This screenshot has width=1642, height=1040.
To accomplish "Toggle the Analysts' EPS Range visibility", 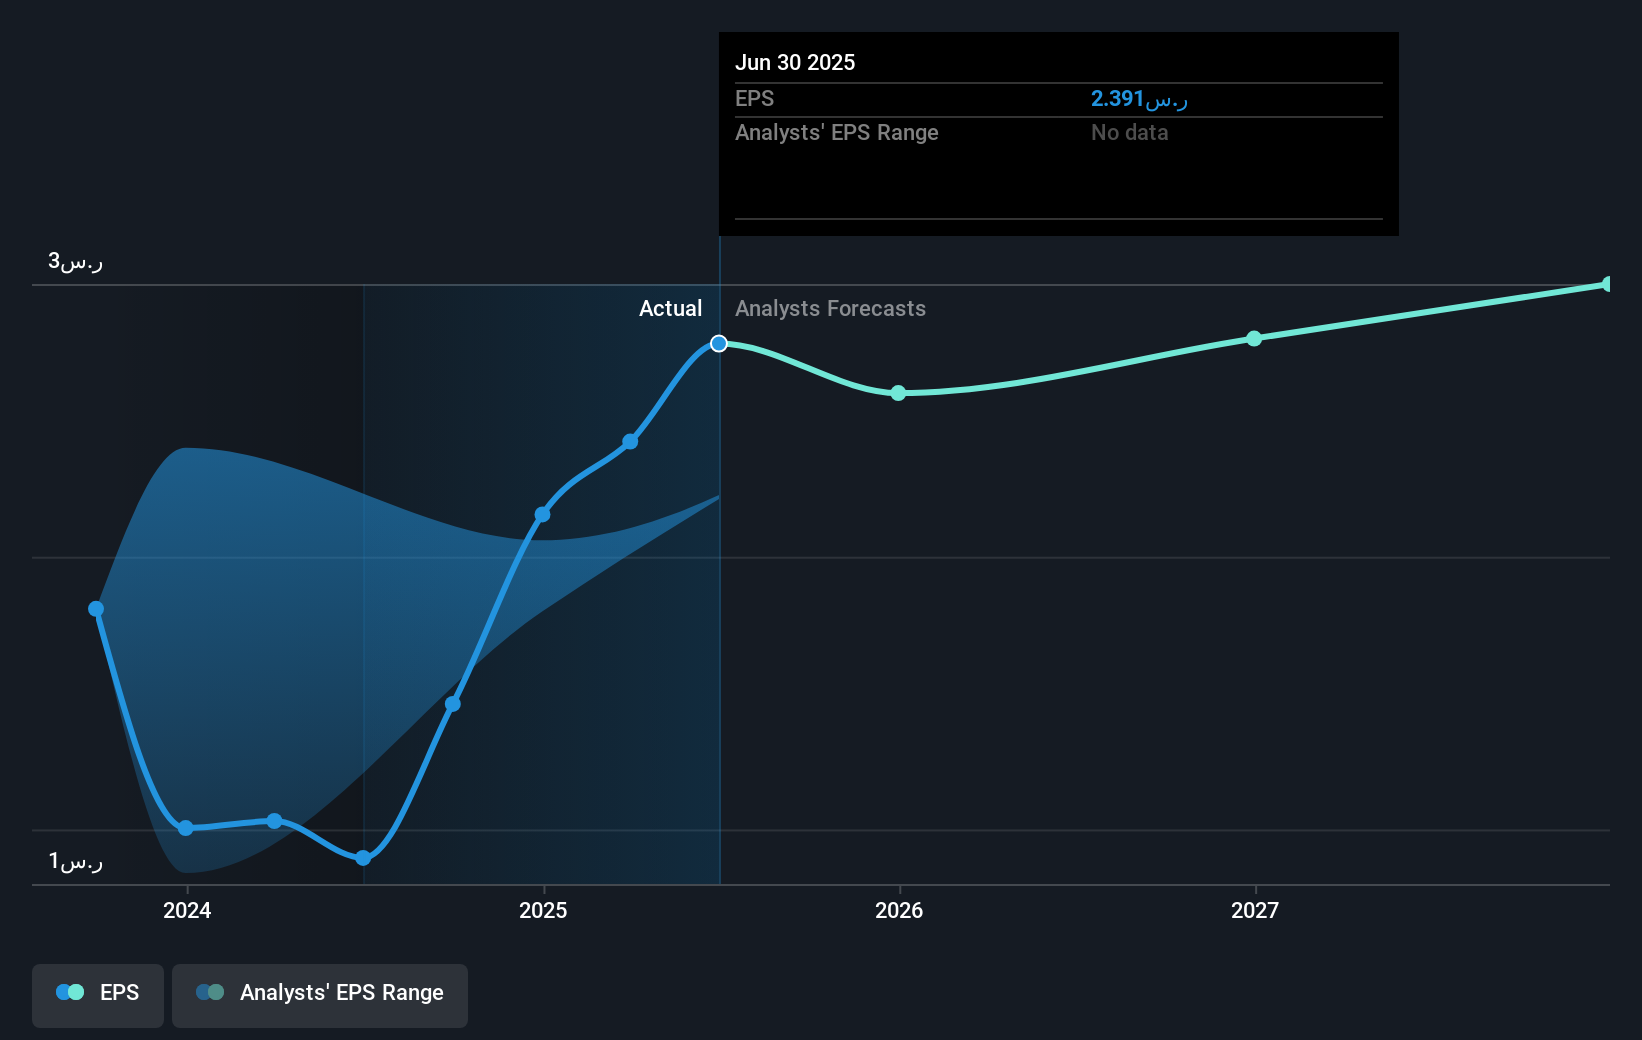I will point(320,993).
